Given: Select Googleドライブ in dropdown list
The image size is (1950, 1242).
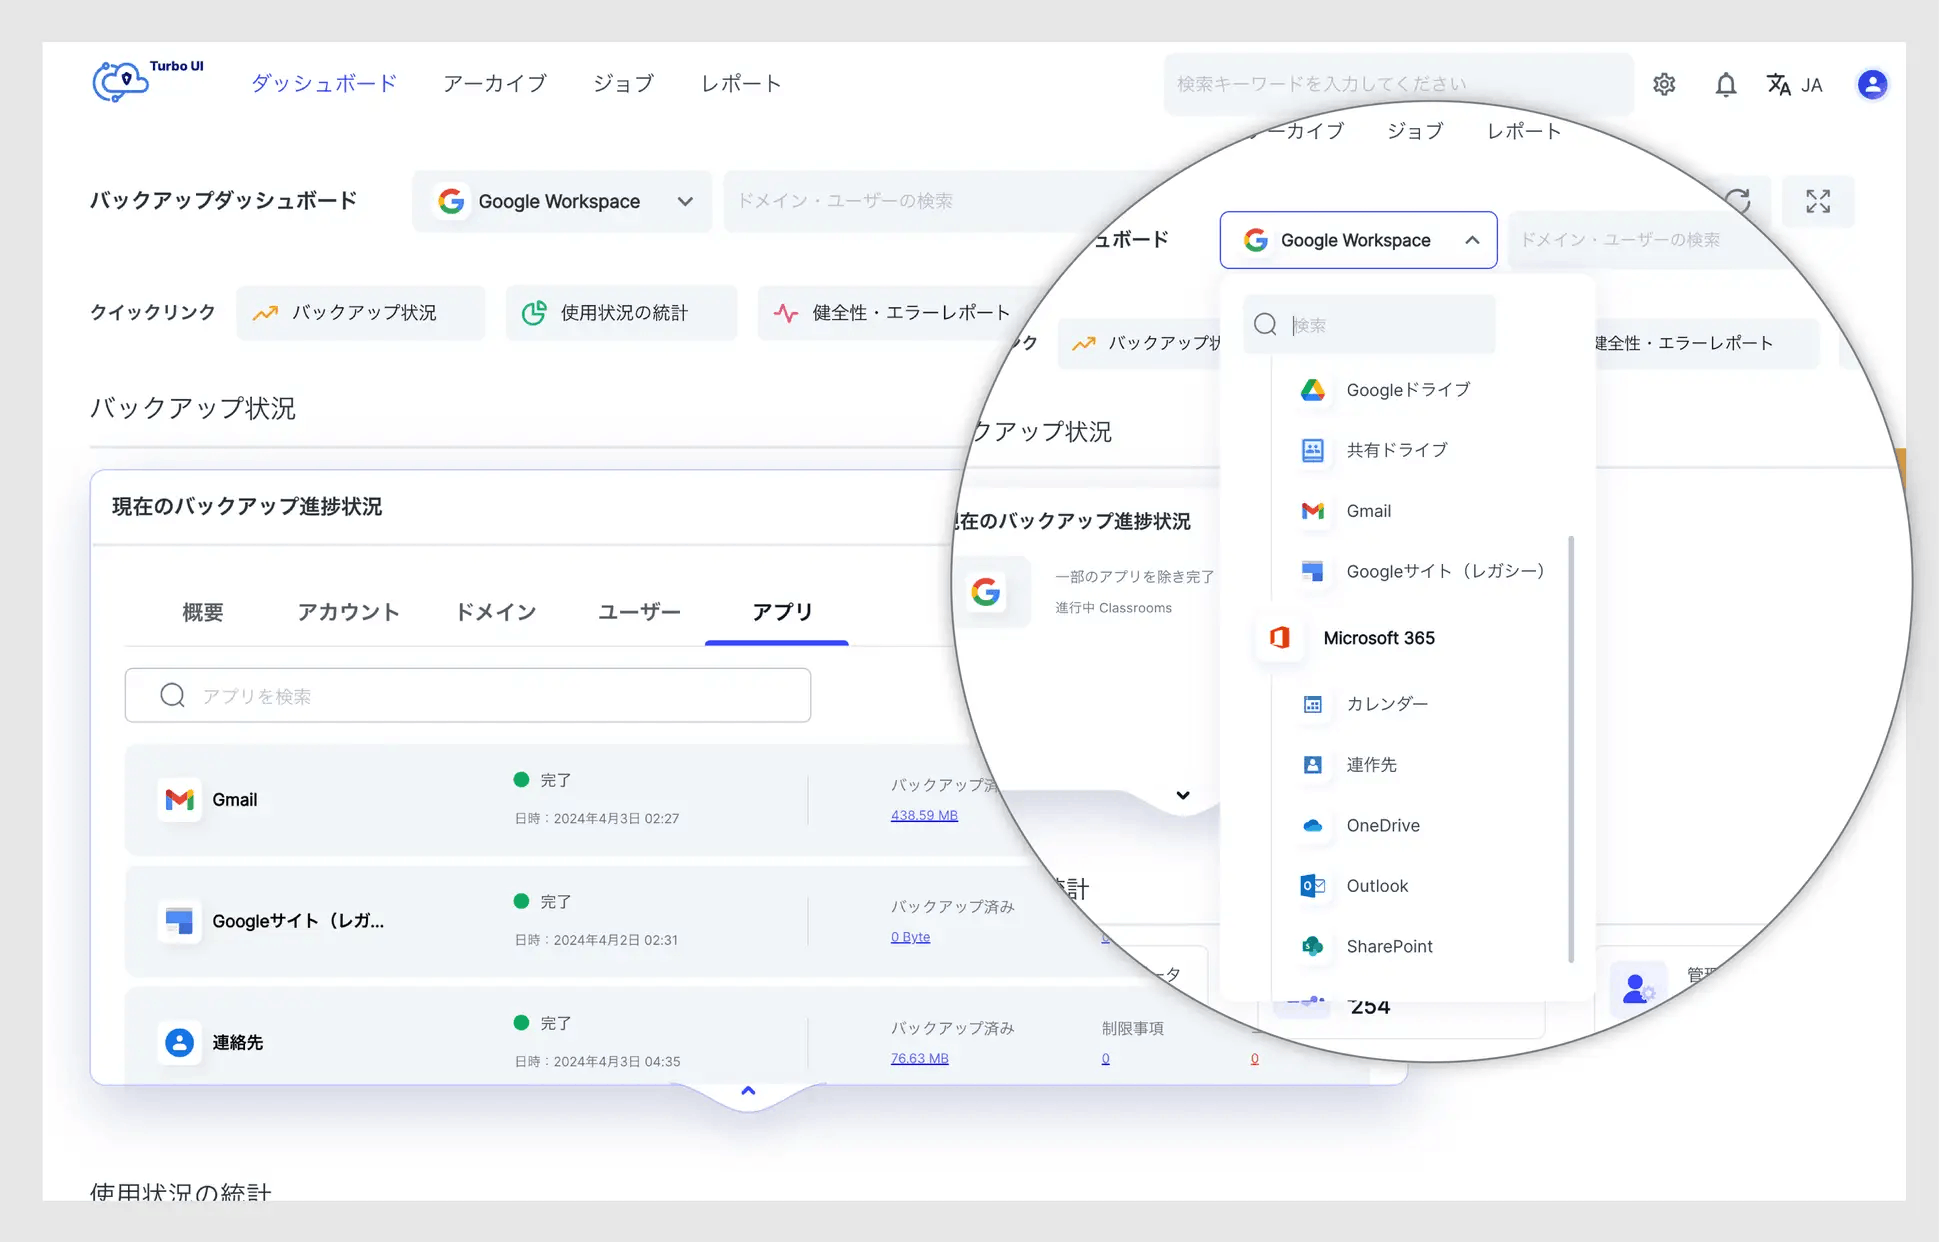Looking at the screenshot, I should point(1407,390).
